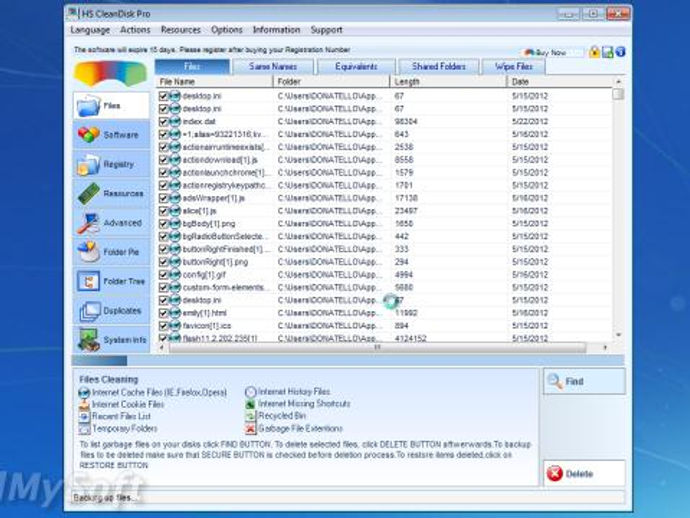This screenshot has width=690, height=518.
Task: Click the Recent Files List icon
Action: click(x=84, y=416)
